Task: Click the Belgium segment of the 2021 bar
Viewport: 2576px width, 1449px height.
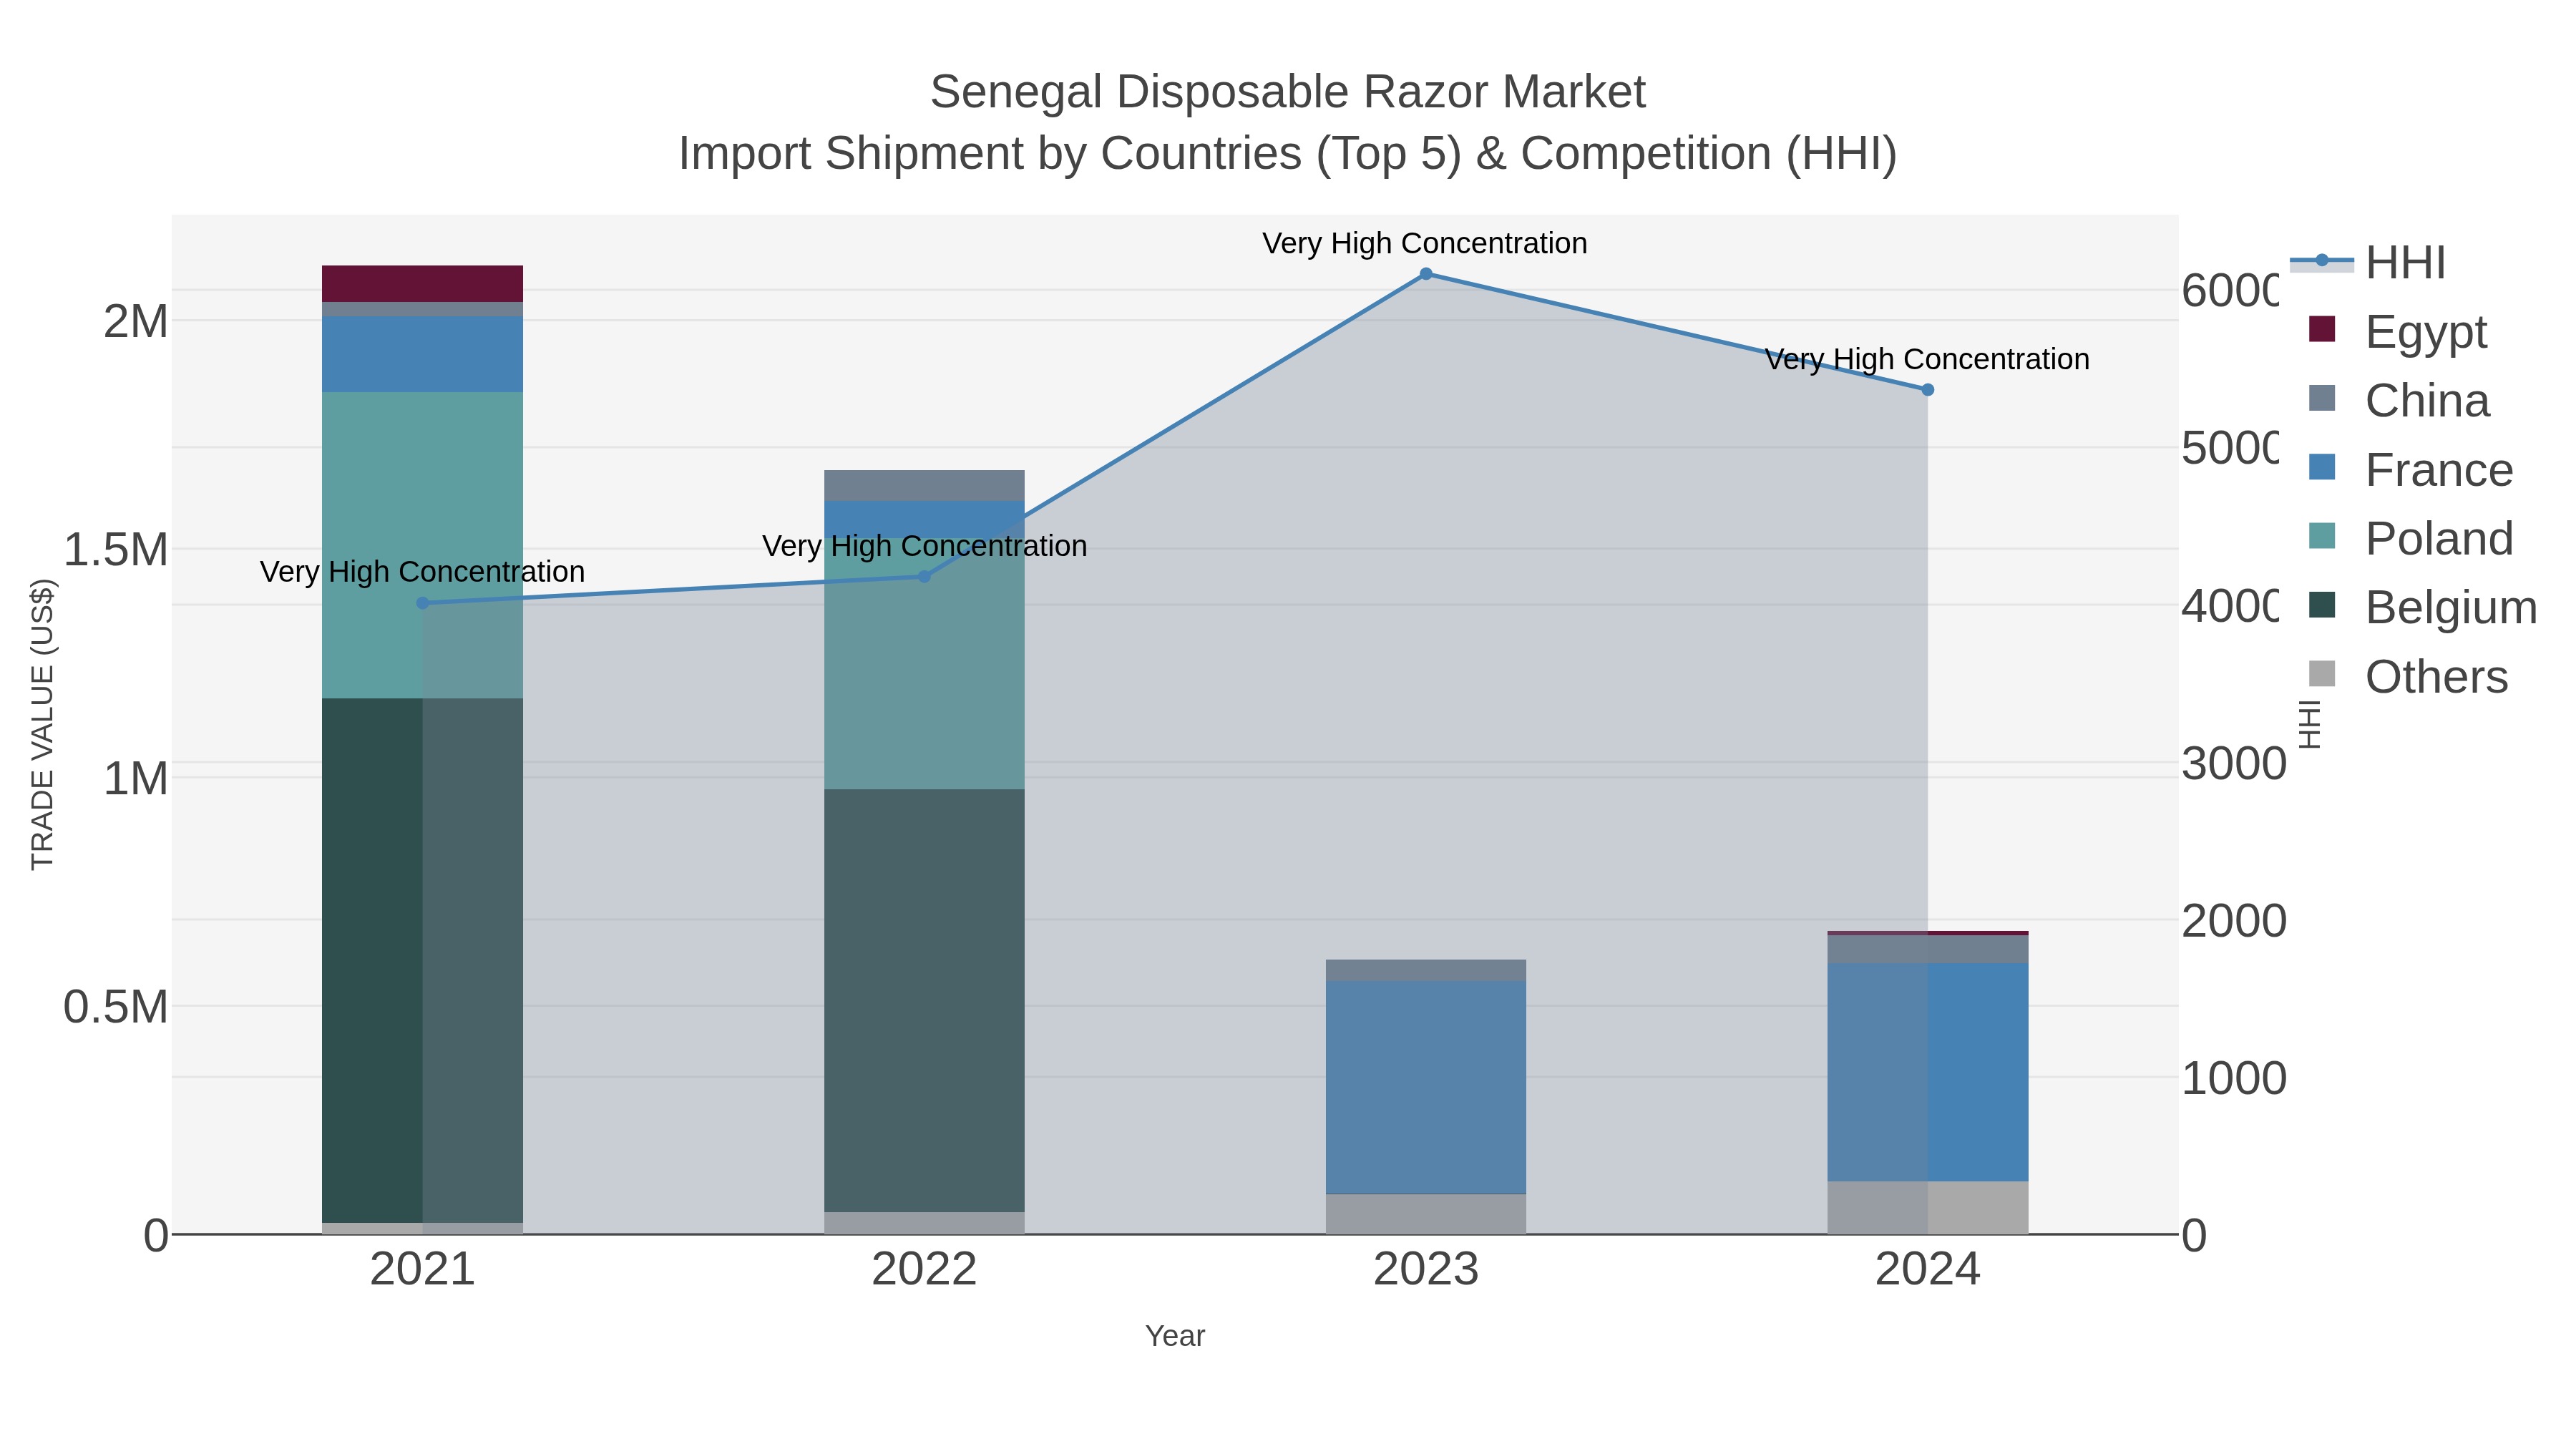Action: 422,960
